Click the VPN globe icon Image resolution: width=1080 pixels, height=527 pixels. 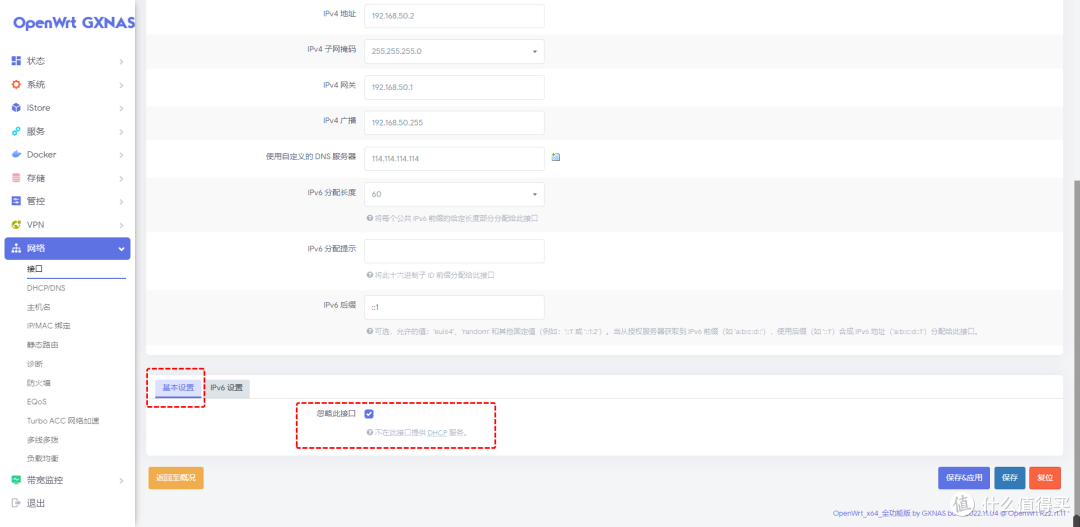pos(17,225)
